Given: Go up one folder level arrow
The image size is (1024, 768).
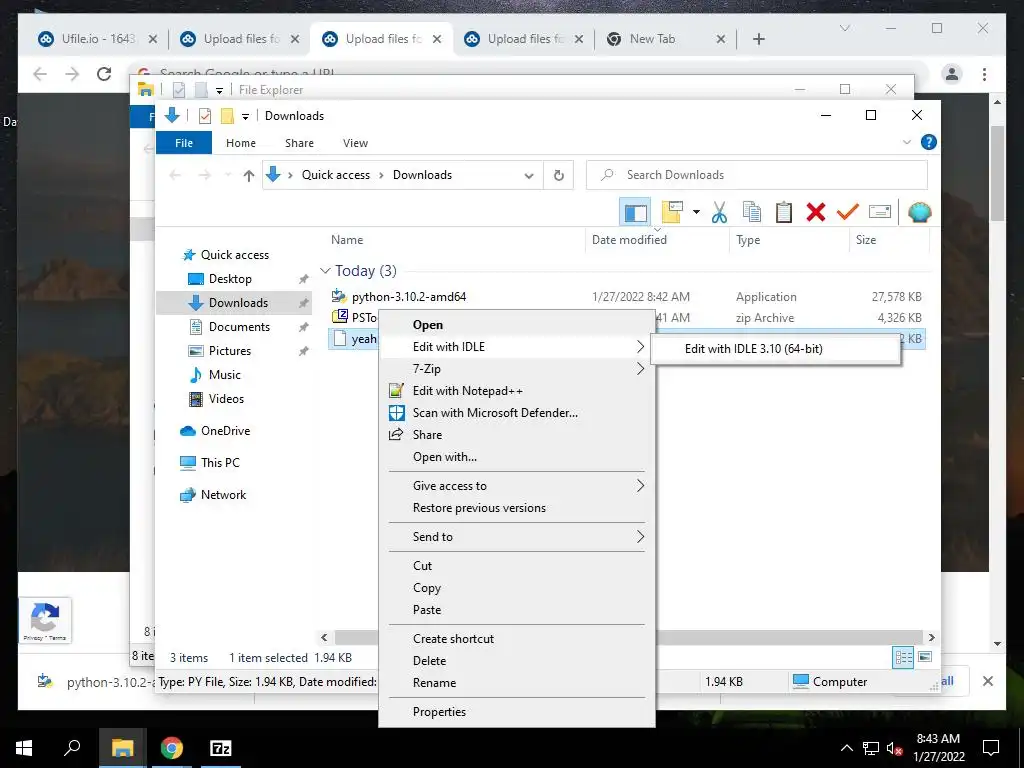Looking at the screenshot, I should coord(248,175).
